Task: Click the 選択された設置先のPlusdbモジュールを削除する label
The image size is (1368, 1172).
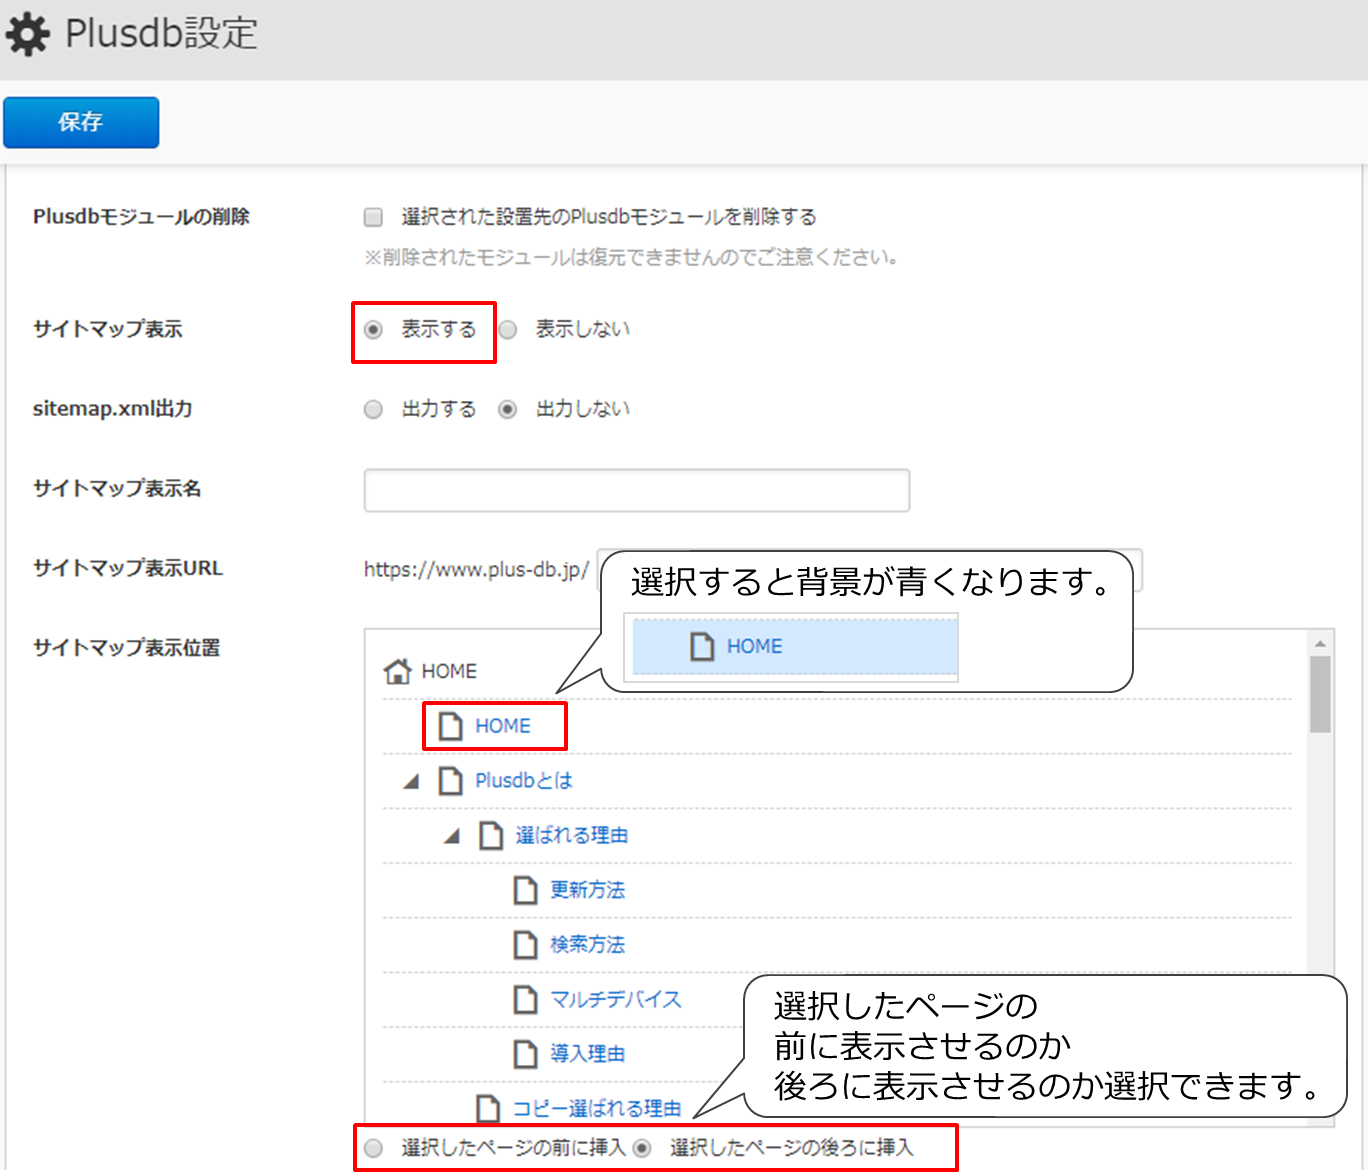Action: 609,217
